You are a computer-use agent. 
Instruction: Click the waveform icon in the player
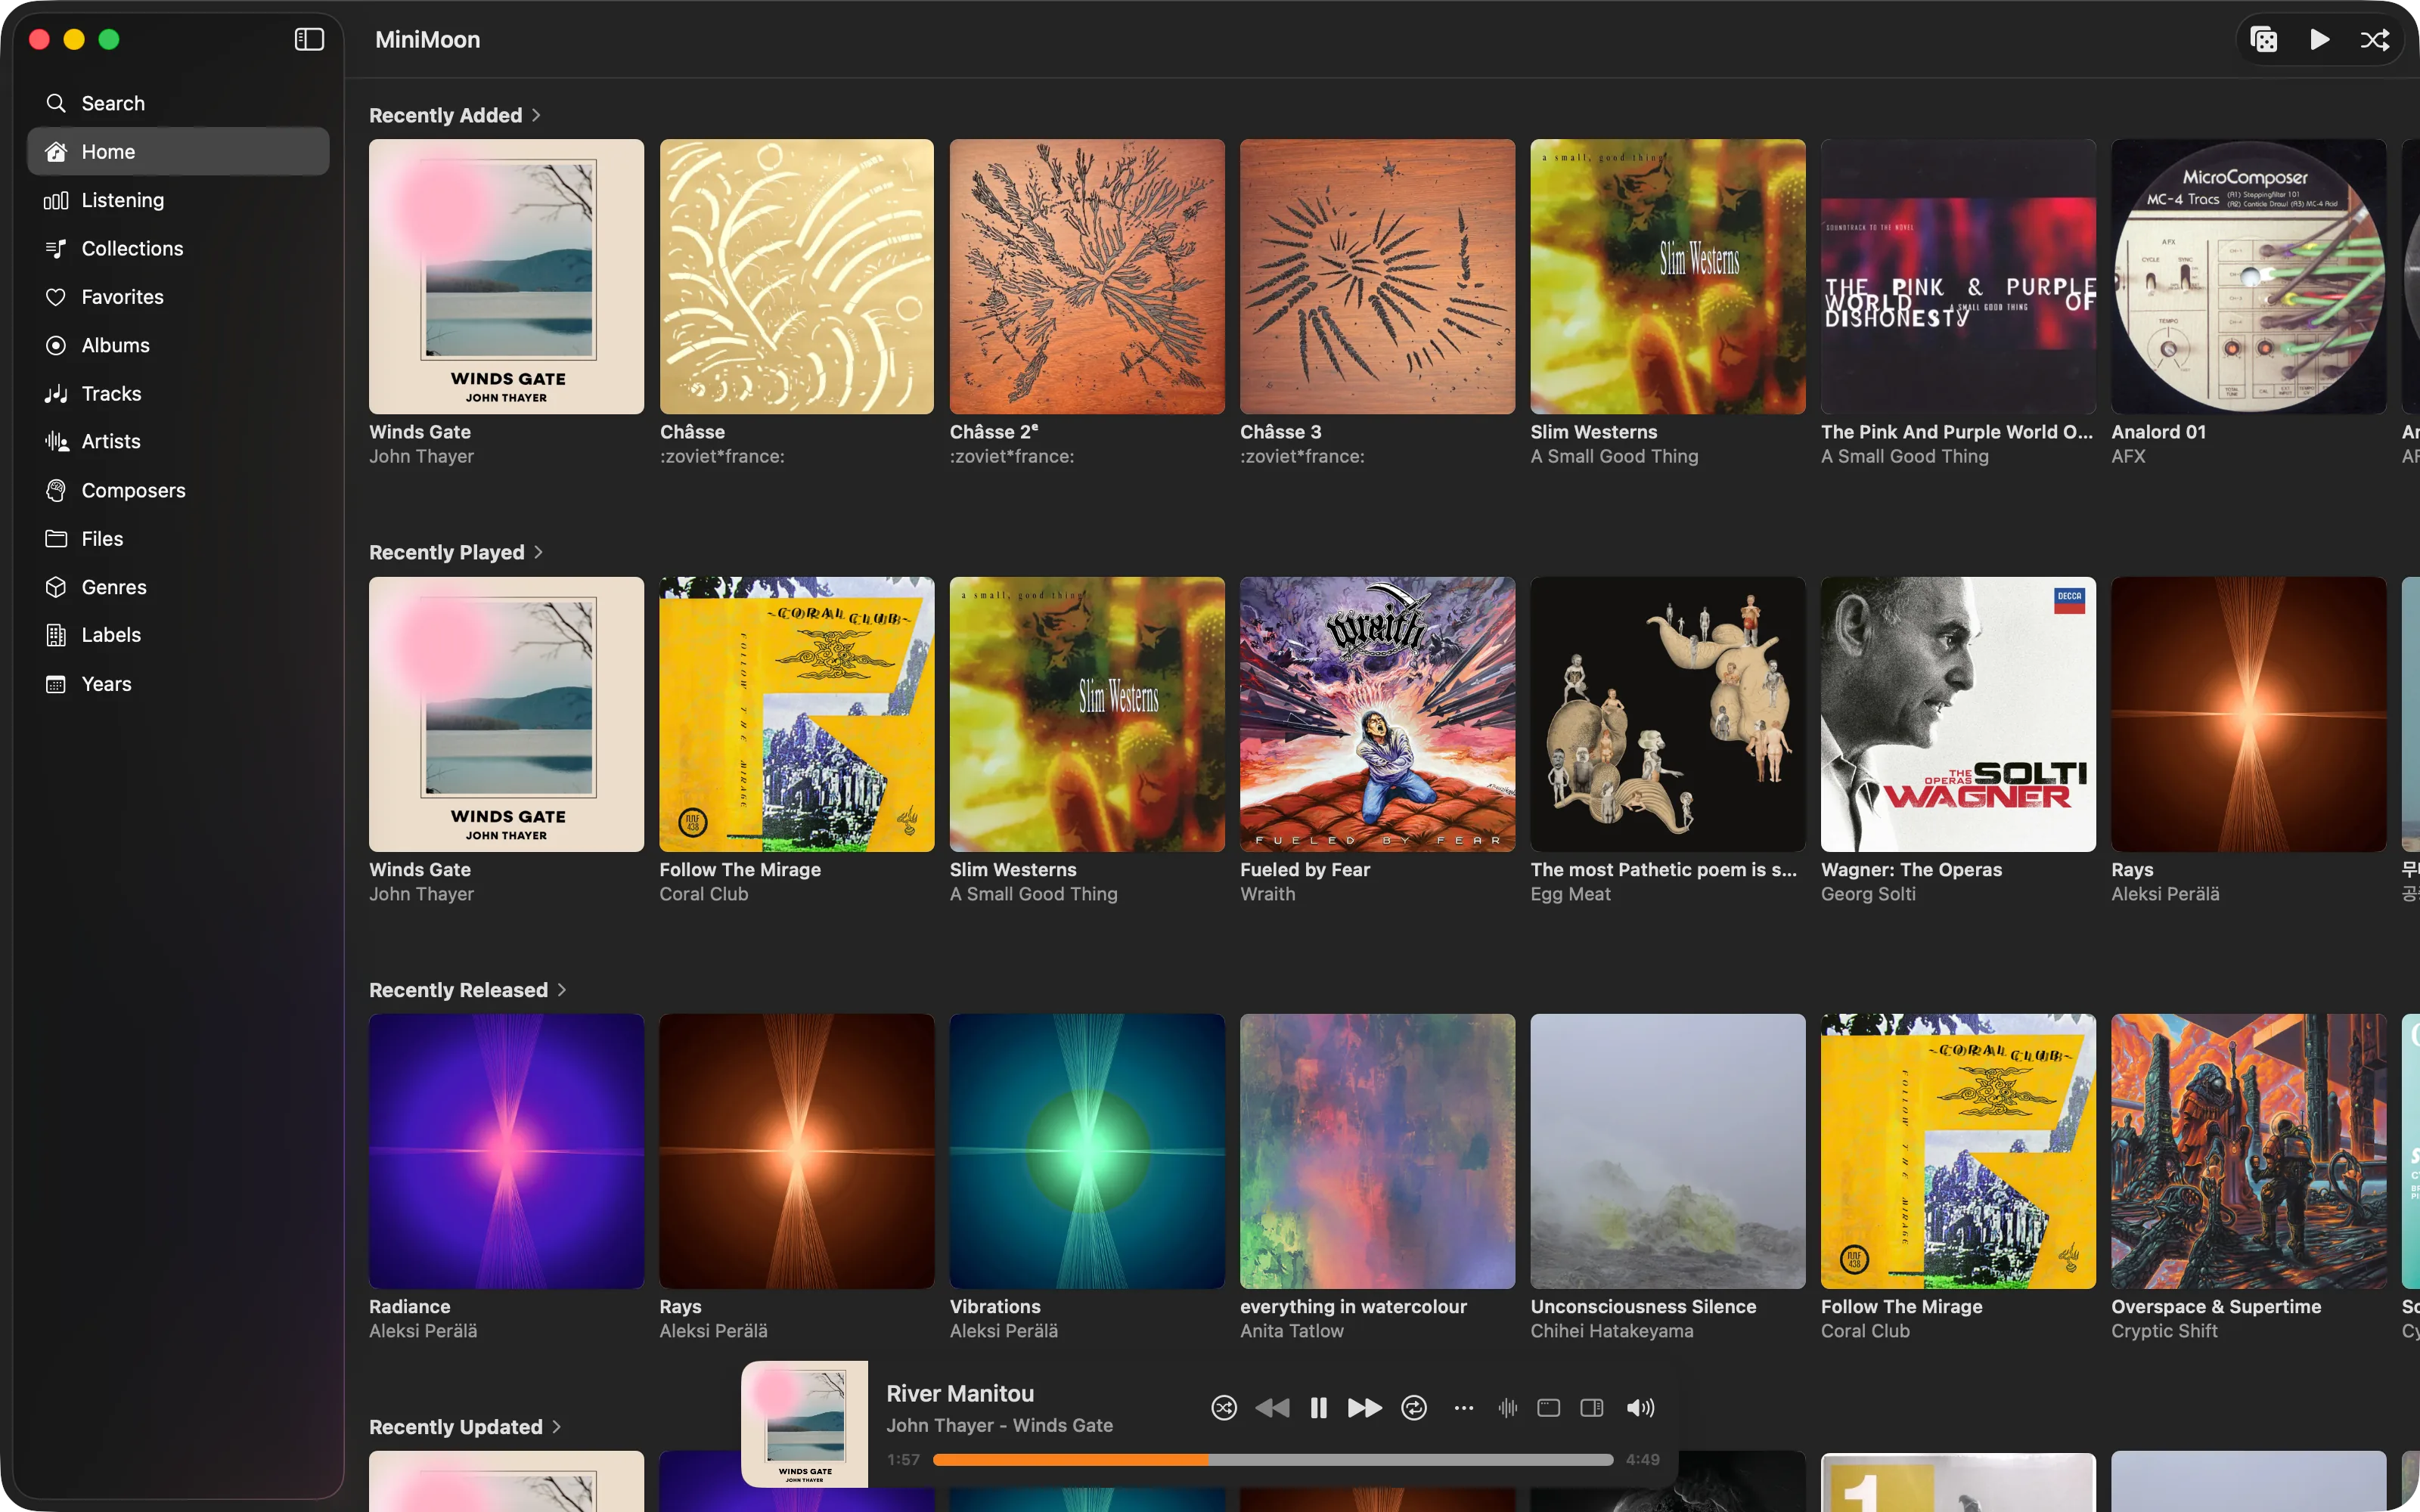point(1508,1408)
